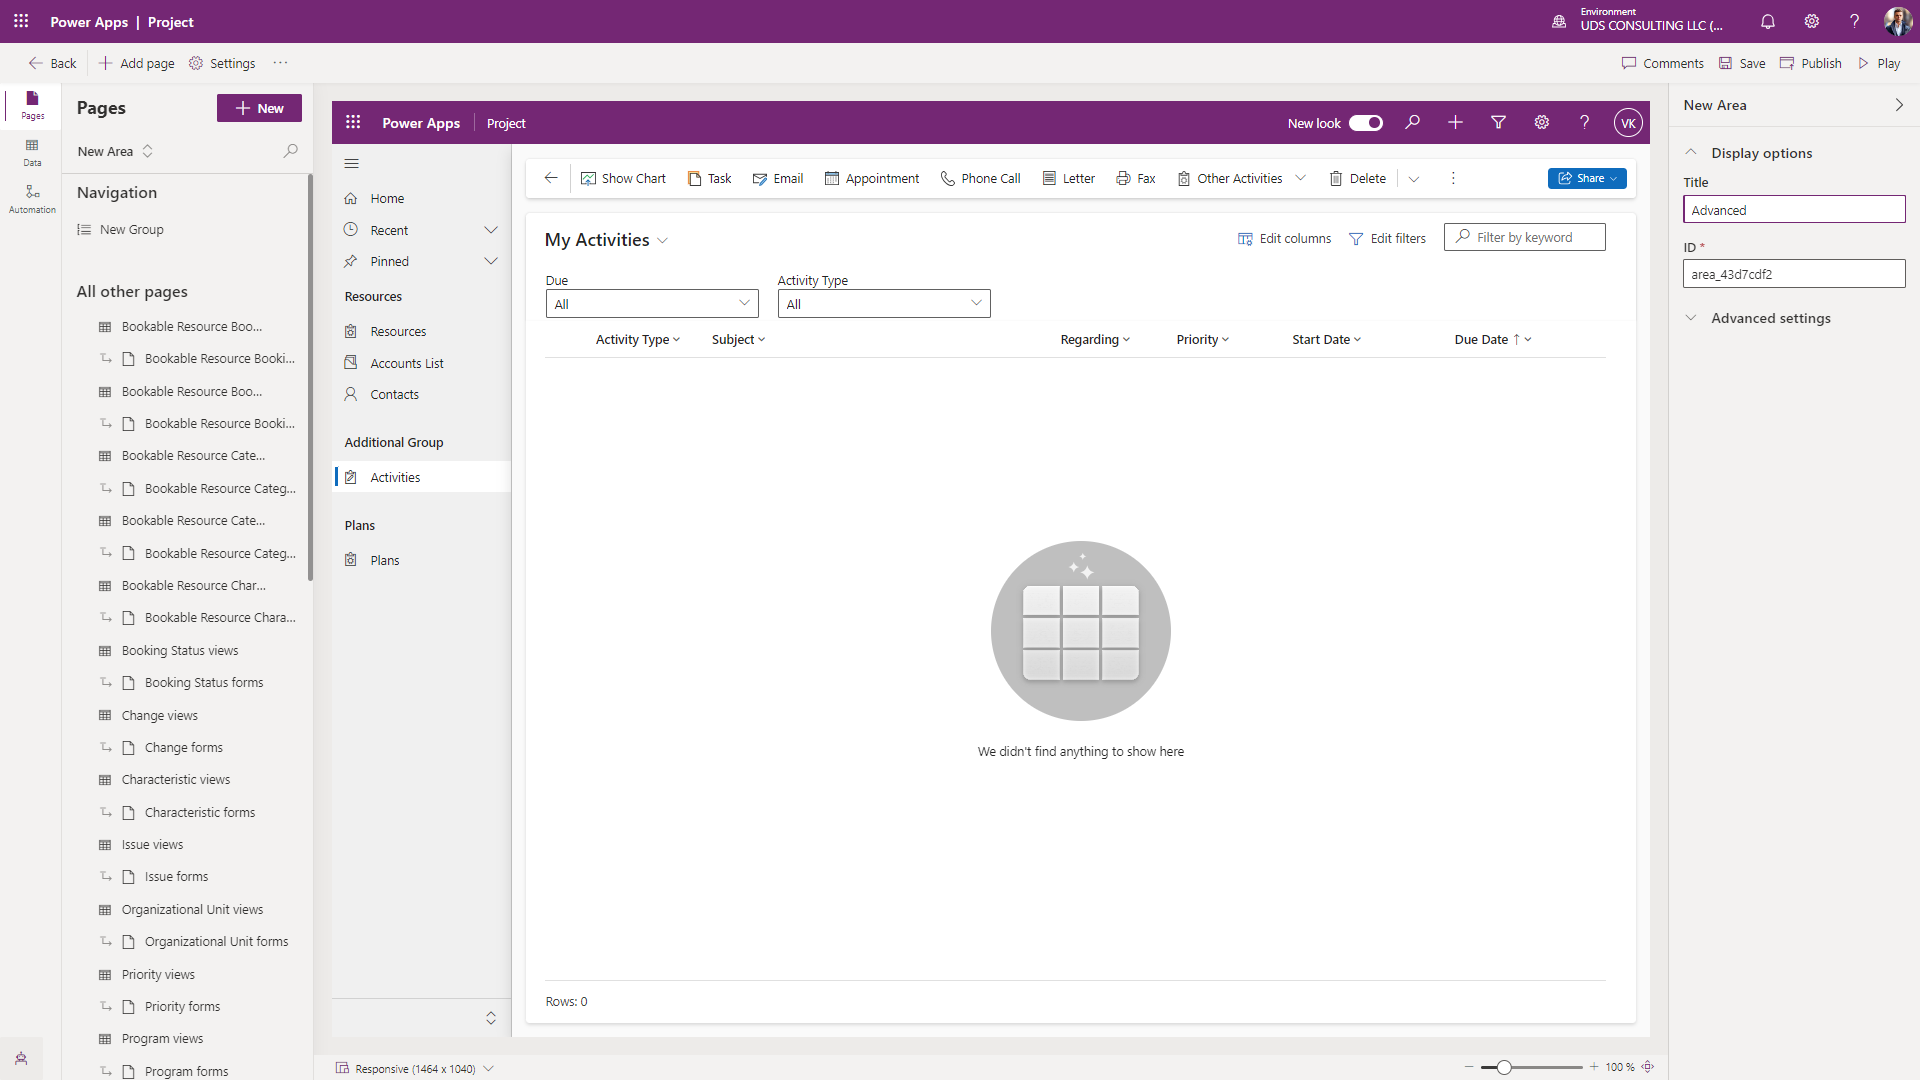Select Activities in the site map
The width and height of the screenshot is (1920, 1080).
tap(421, 477)
